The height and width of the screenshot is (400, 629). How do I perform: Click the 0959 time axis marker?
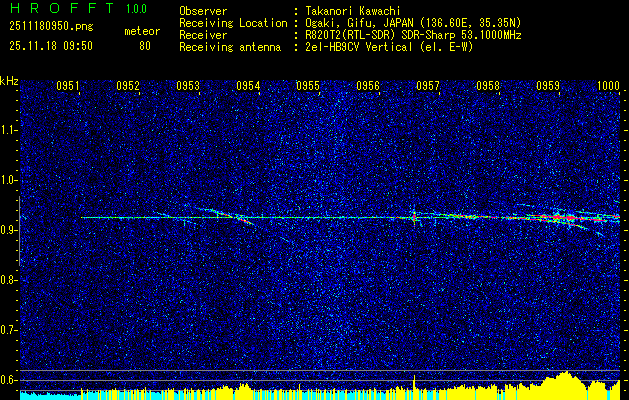548,86
